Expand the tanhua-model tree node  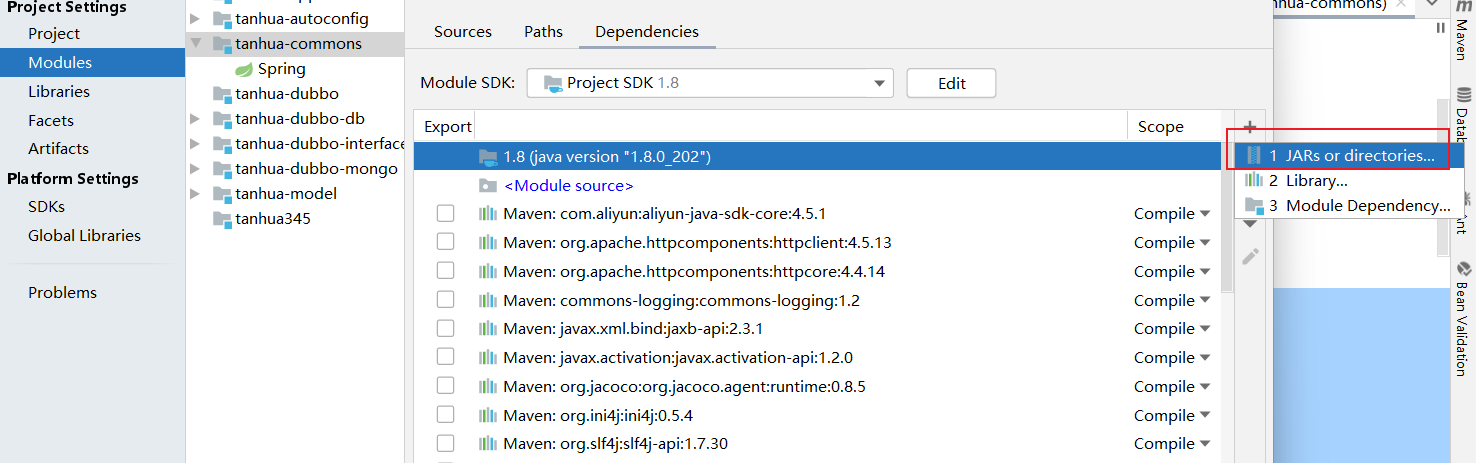pos(196,193)
